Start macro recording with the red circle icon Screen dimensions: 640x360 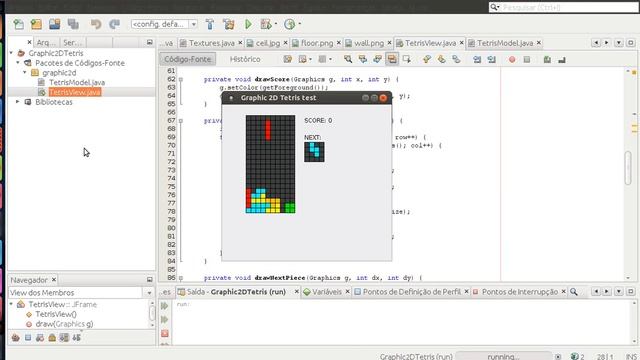[x=512, y=60]
